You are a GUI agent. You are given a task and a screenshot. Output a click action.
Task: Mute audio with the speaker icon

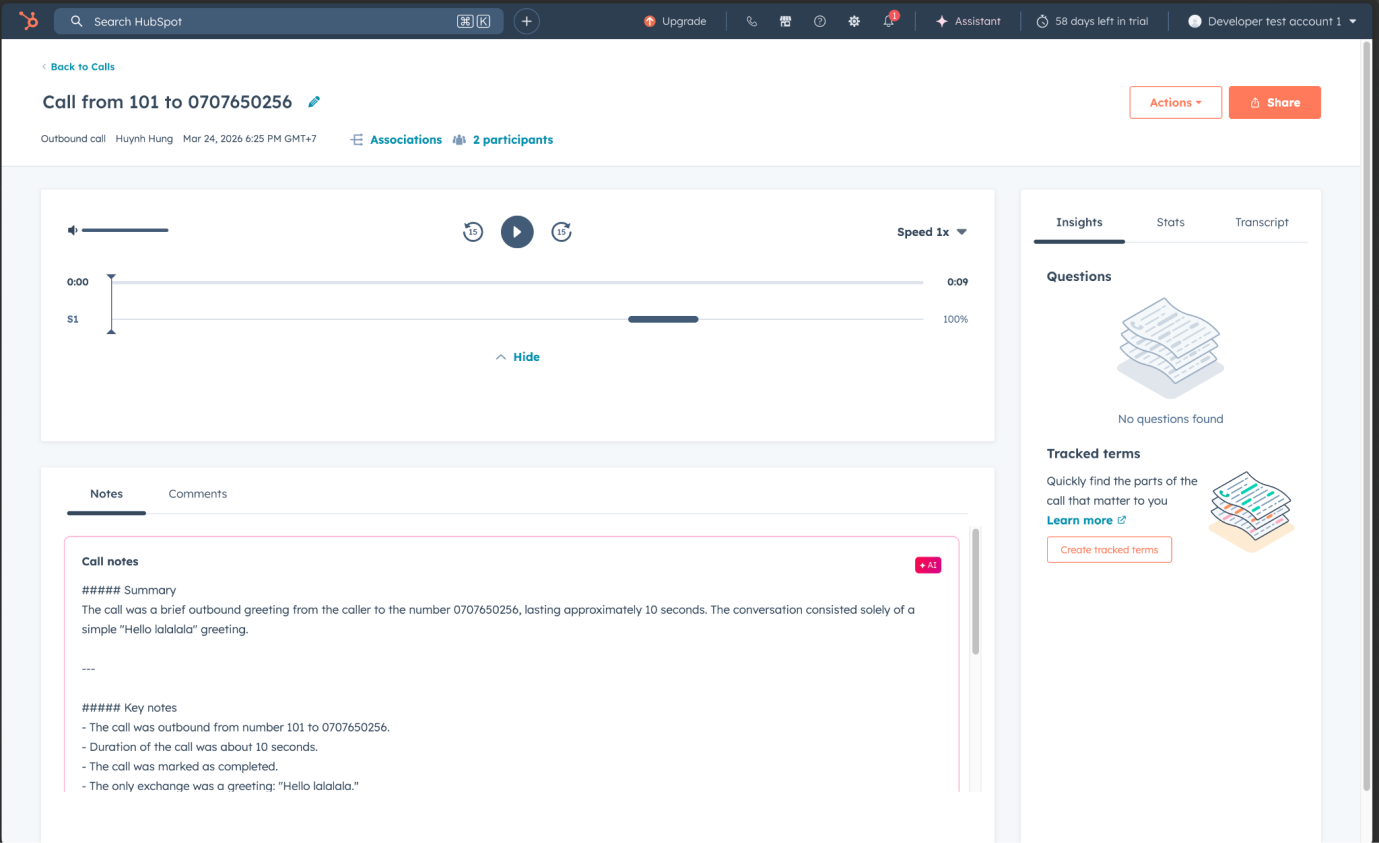click(x=72, y=230)
